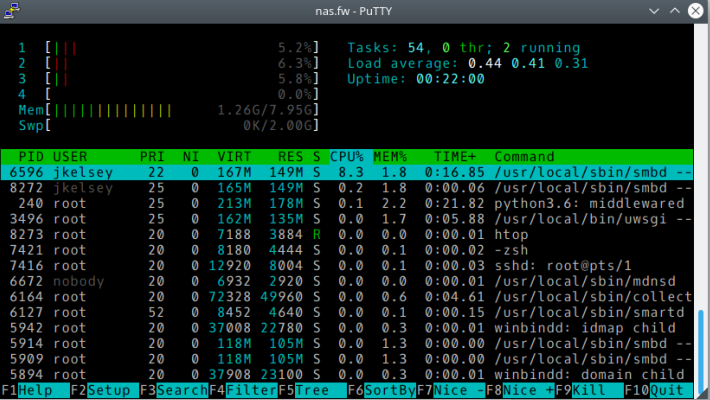Open F6 SortBy menu
Viewport: 710px width, 400px height.
[x=382, y=390]
